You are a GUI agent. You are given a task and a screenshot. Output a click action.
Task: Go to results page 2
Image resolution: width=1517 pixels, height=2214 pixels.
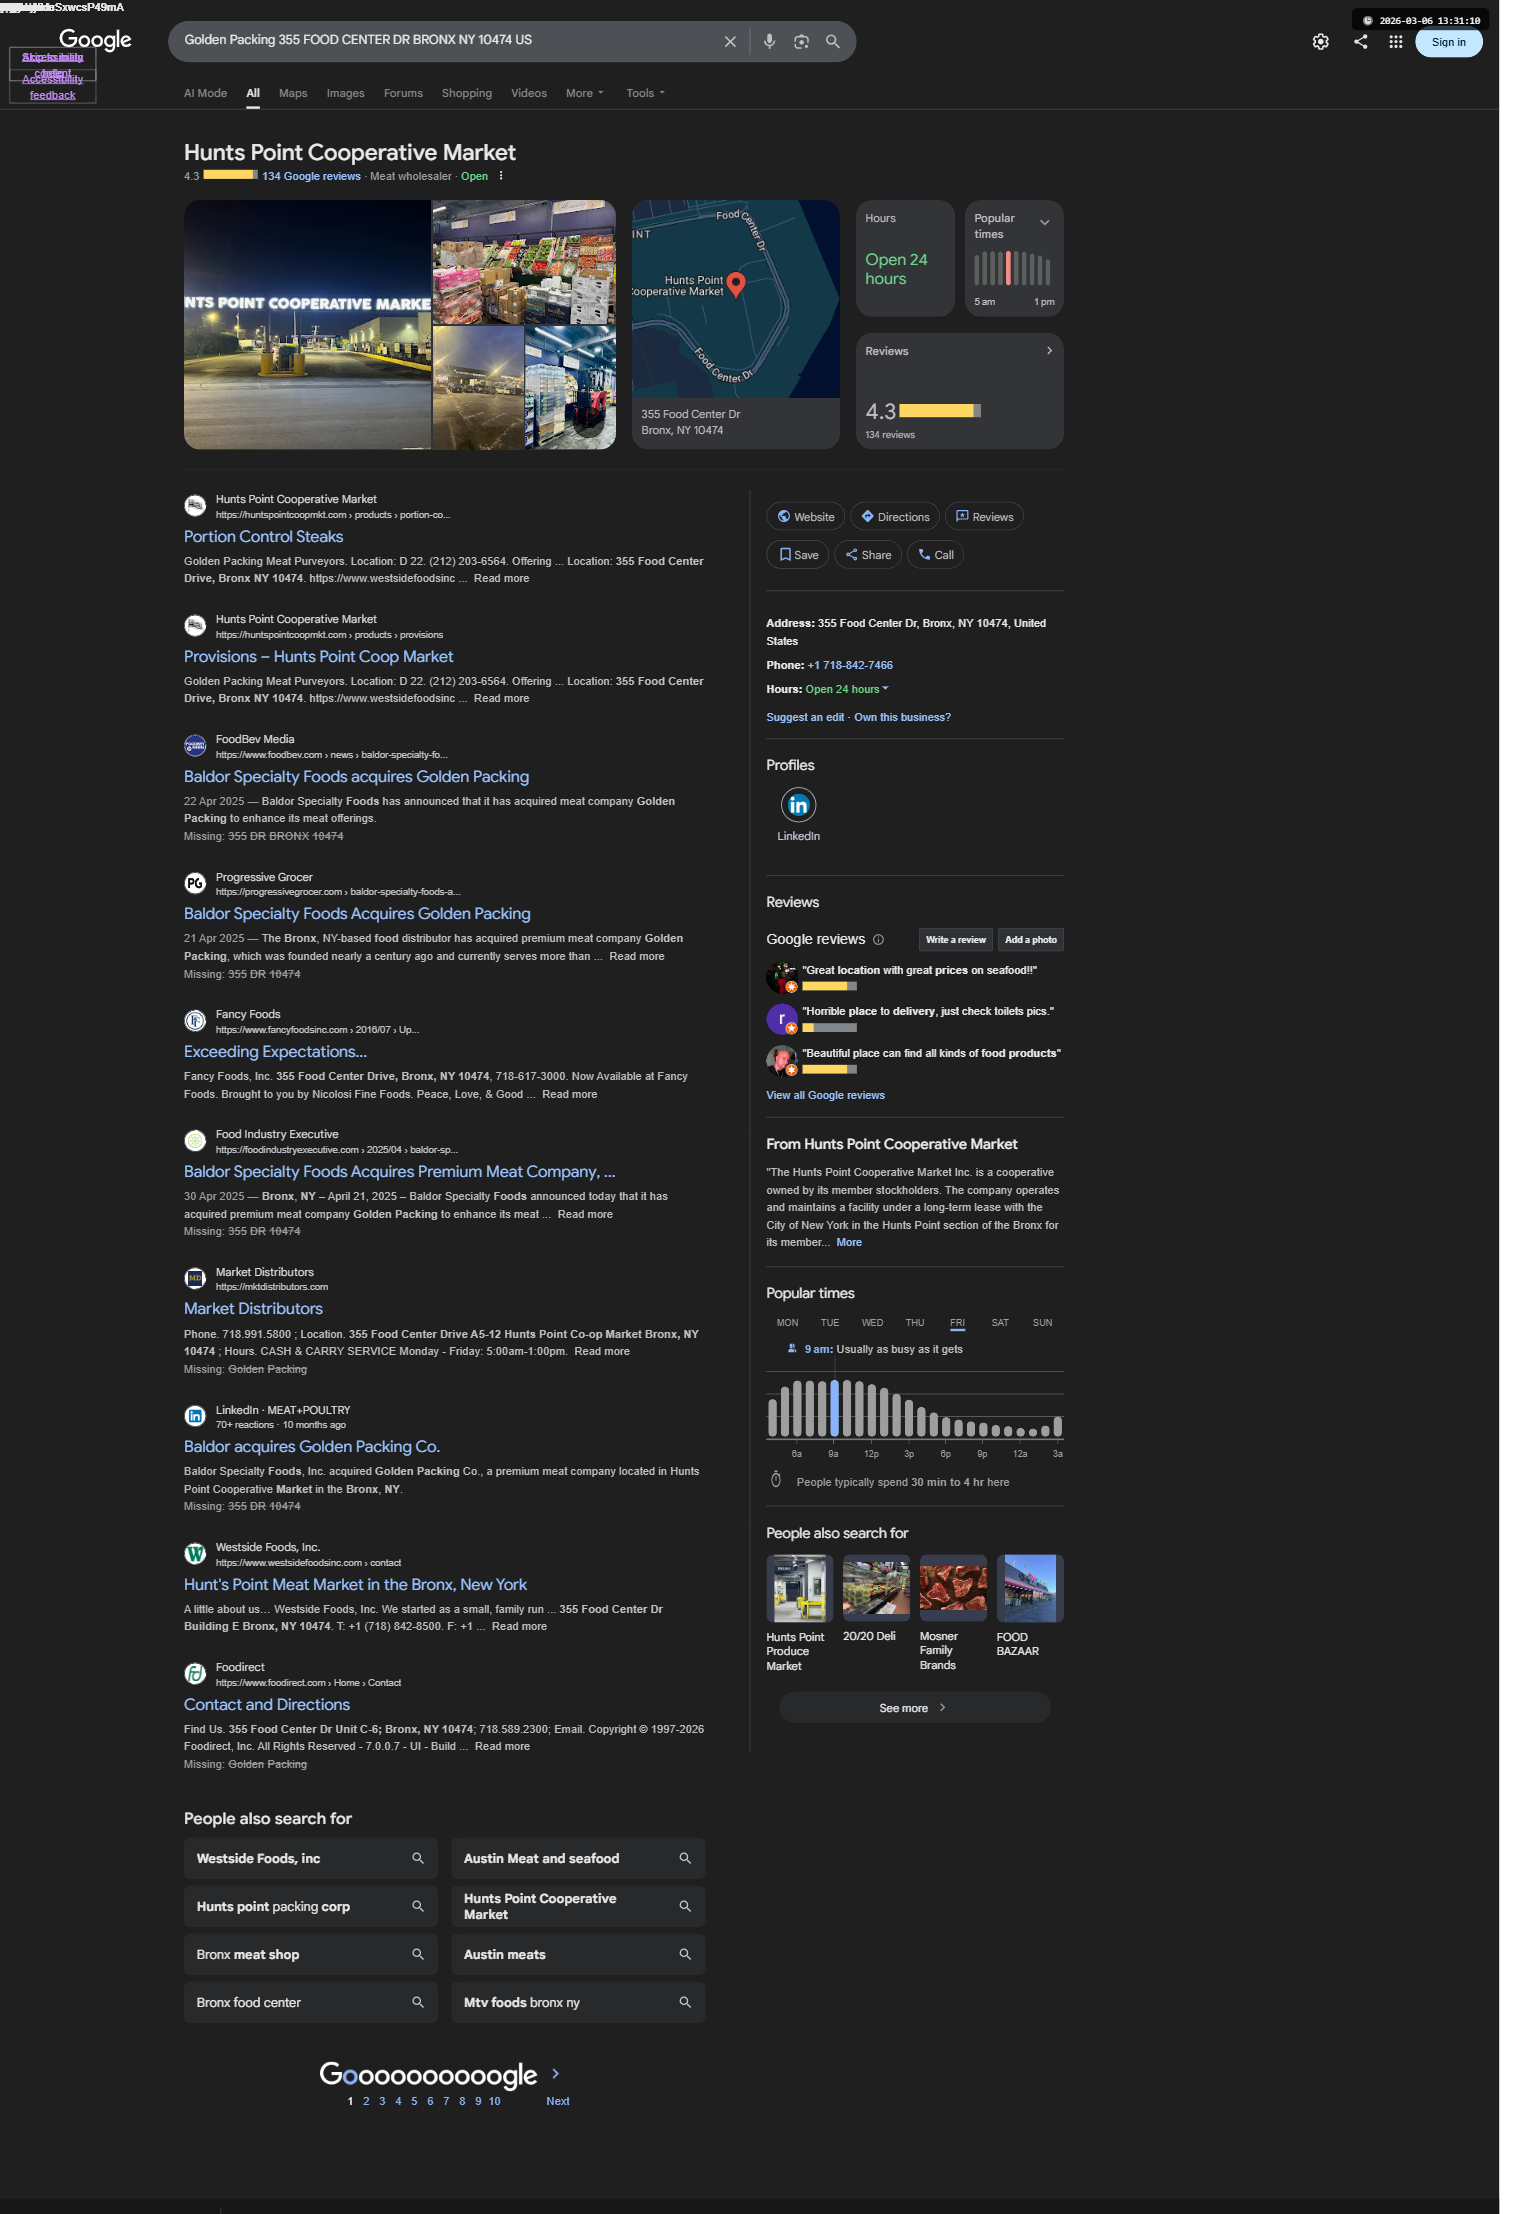pos(366,2101)
